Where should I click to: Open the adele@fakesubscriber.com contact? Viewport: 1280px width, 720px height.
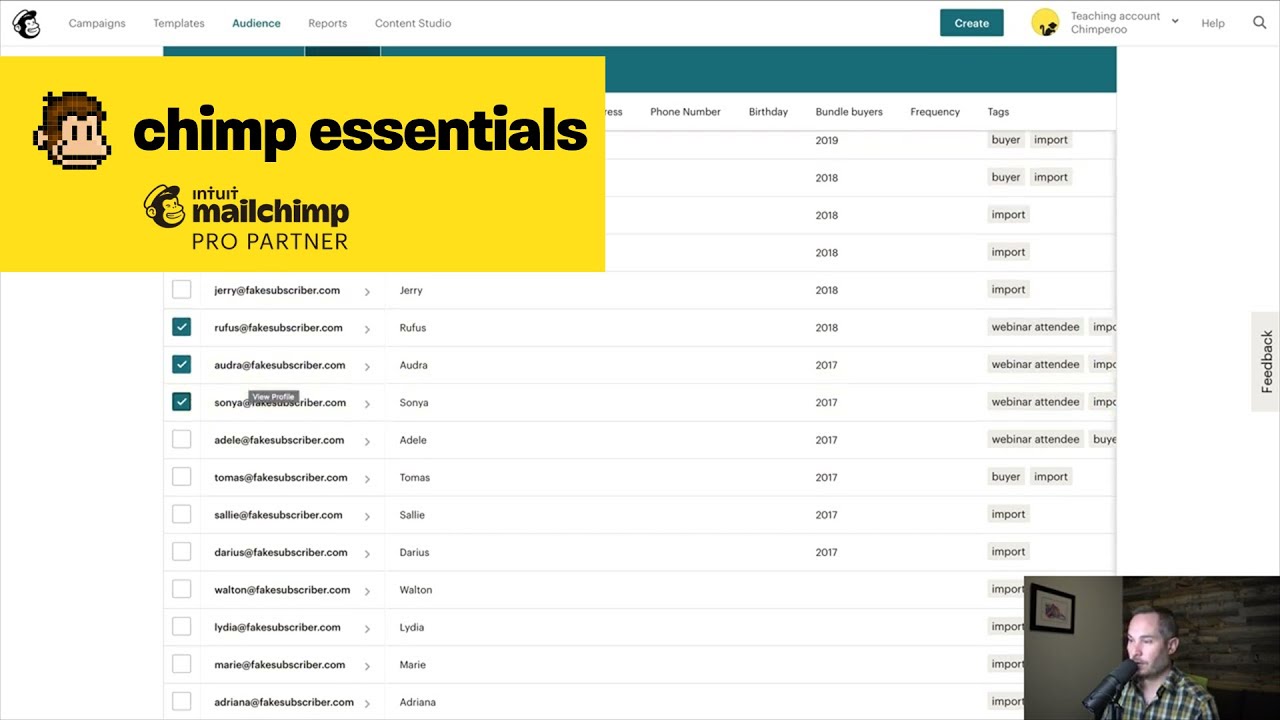pyautogui.click(x=279, y=440)
